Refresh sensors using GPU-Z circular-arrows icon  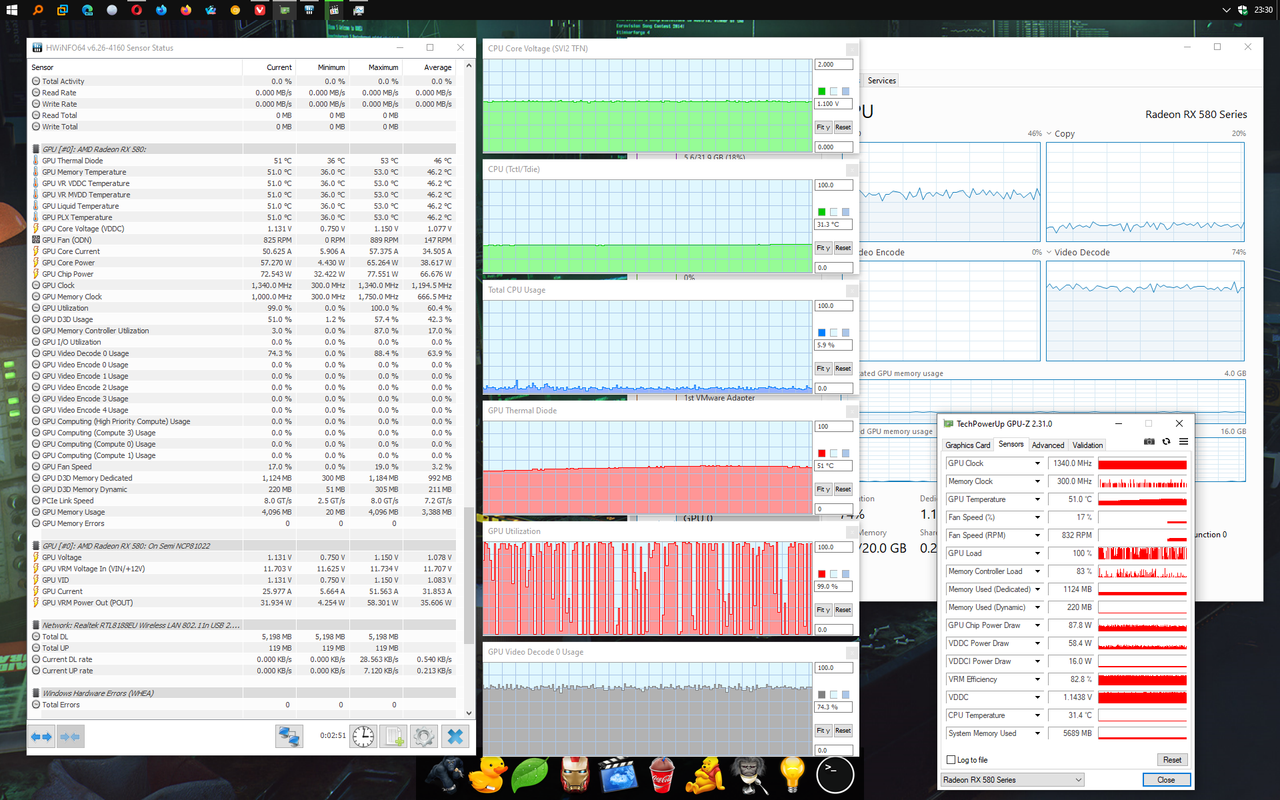(1166, 441)
